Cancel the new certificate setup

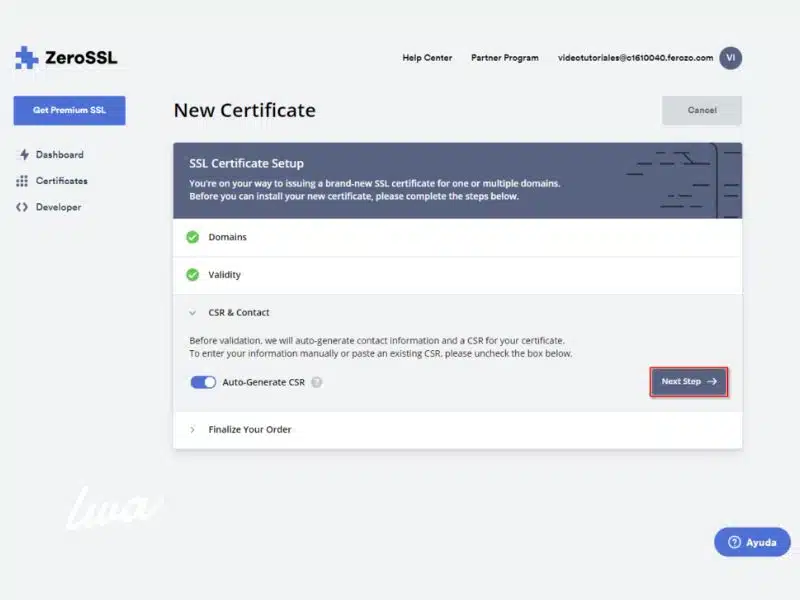701,110
